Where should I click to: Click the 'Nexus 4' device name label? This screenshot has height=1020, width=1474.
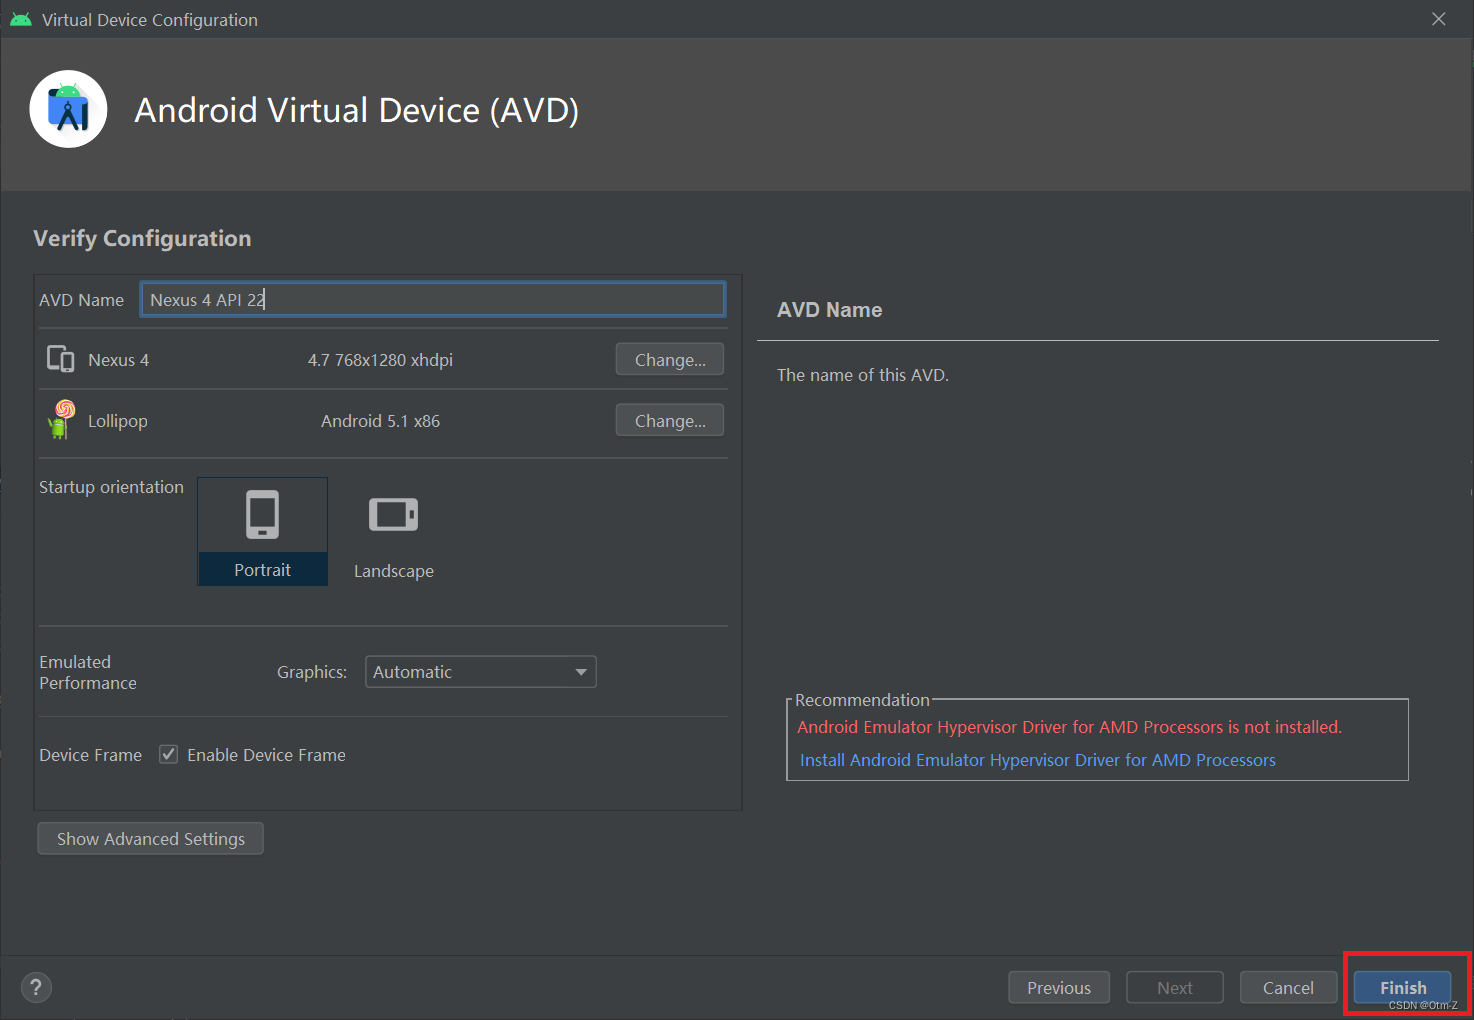pos(118,360)
